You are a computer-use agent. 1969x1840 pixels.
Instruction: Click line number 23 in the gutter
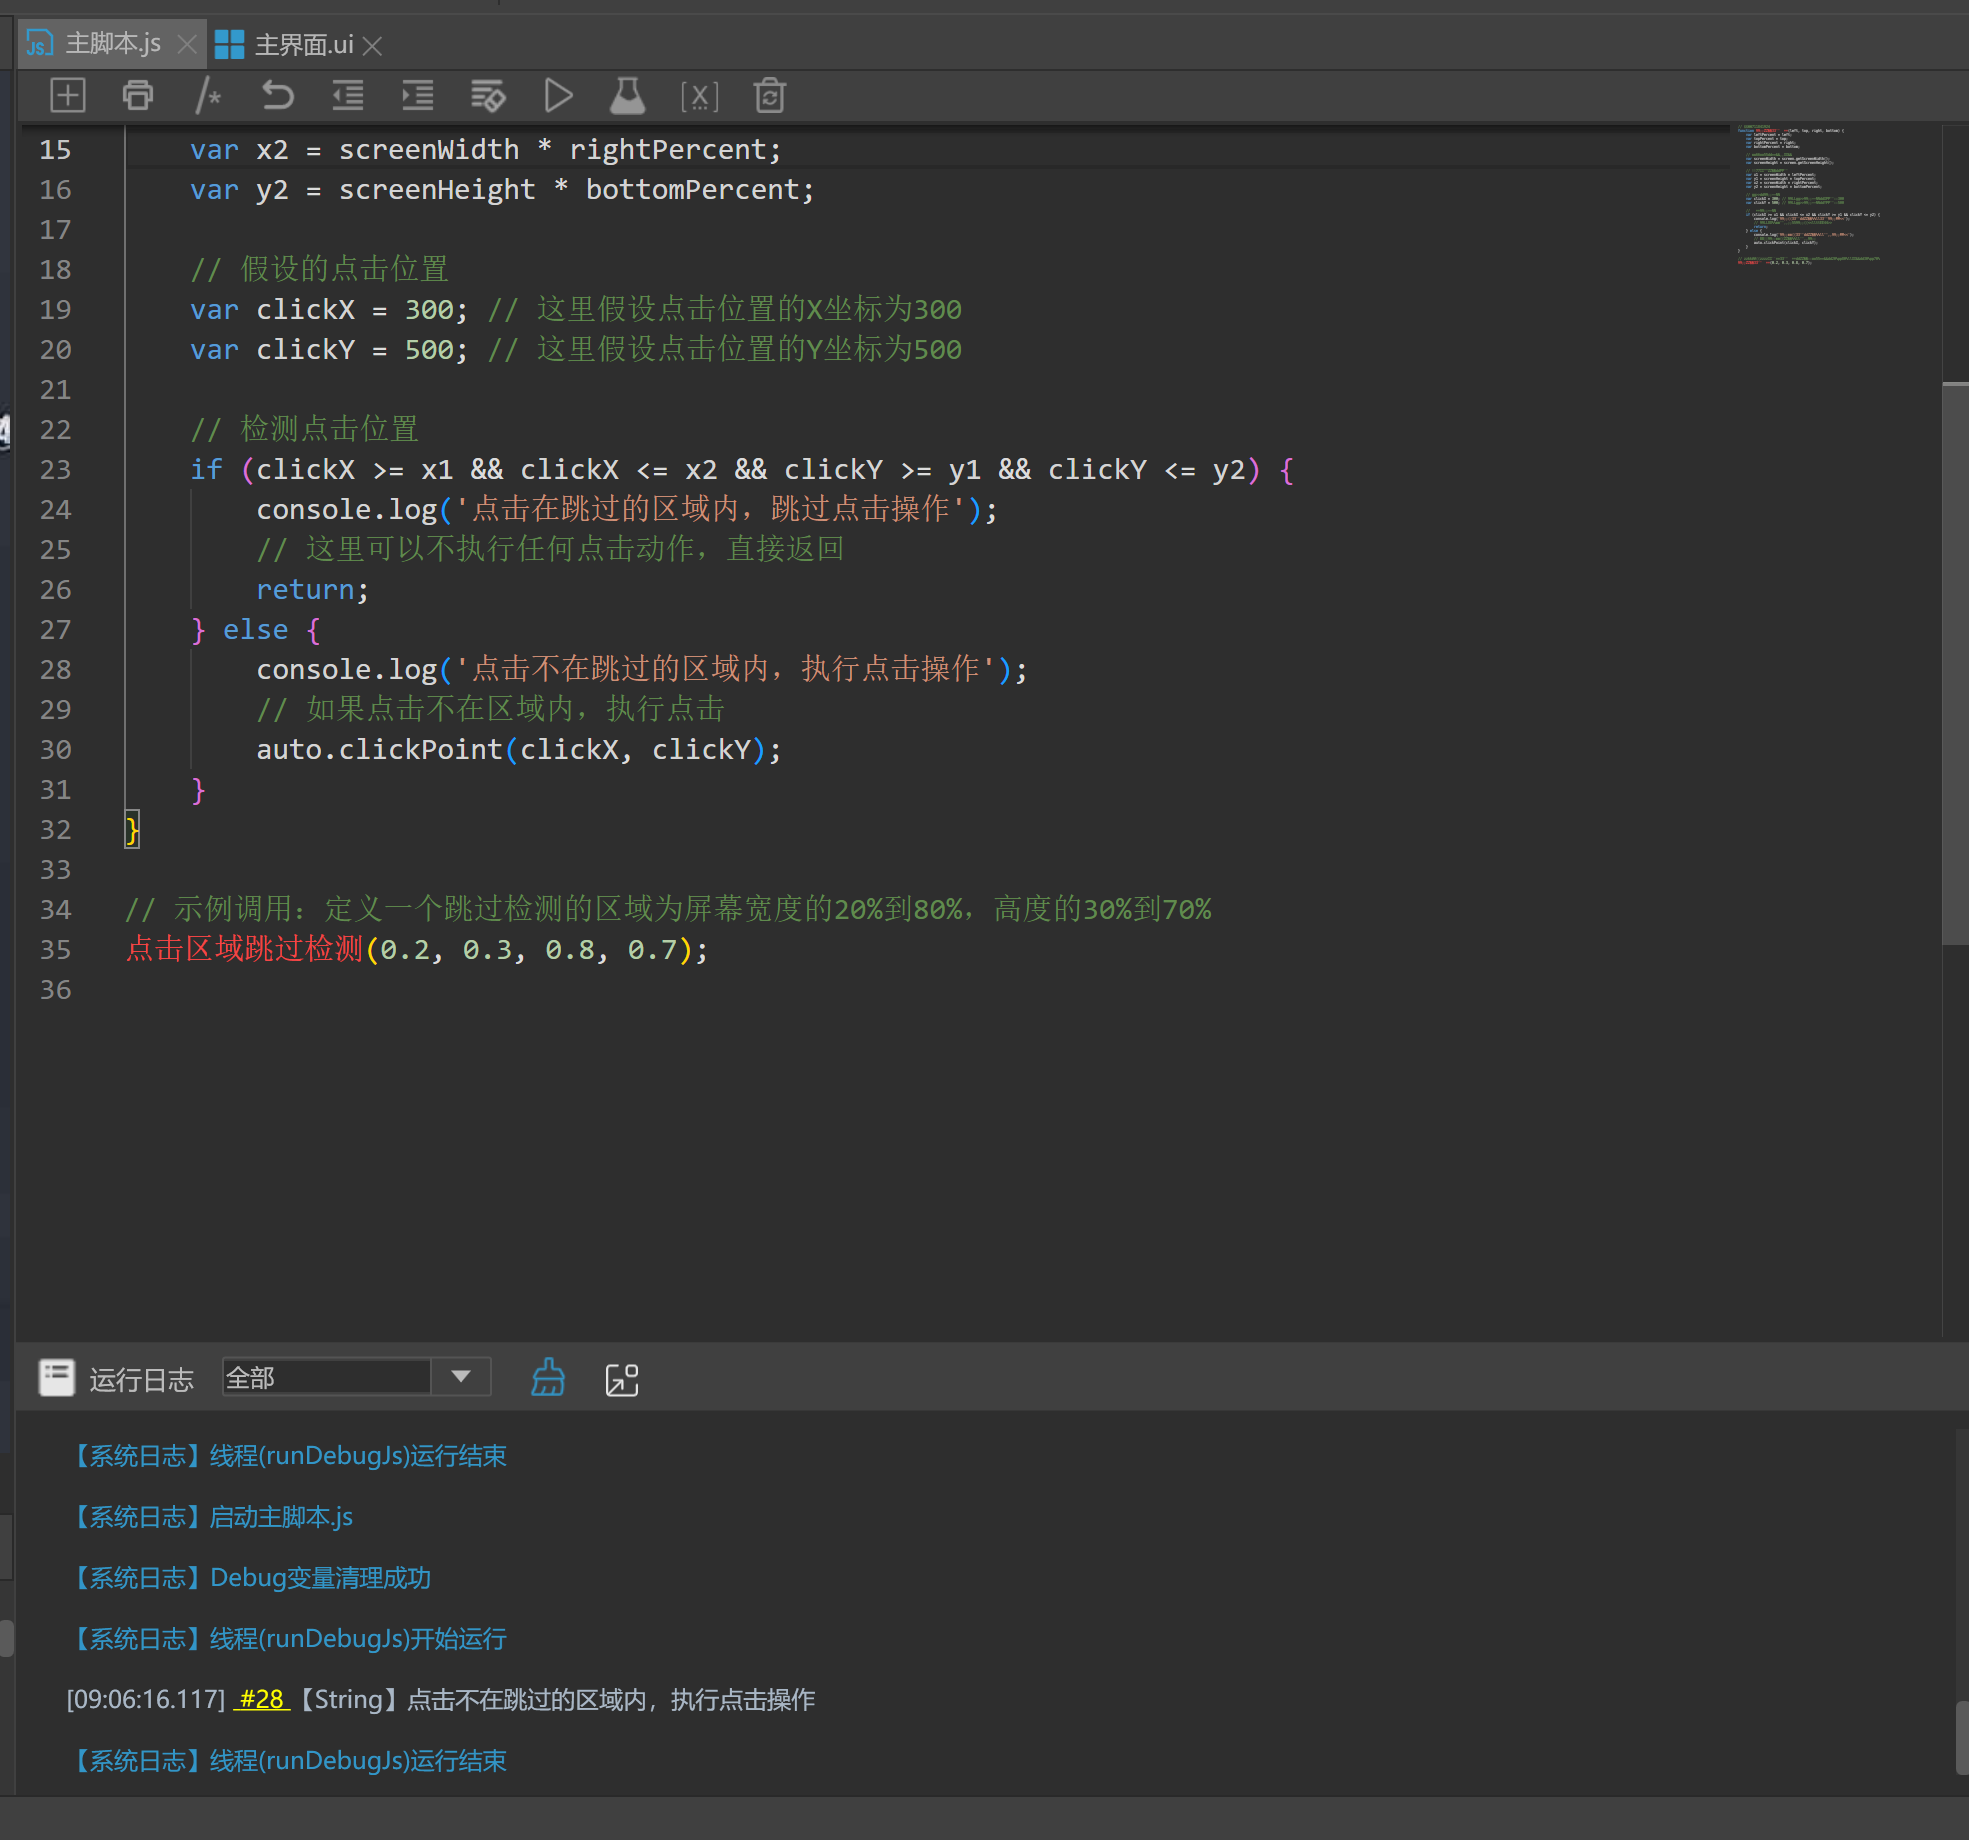[x=55, y=470]
